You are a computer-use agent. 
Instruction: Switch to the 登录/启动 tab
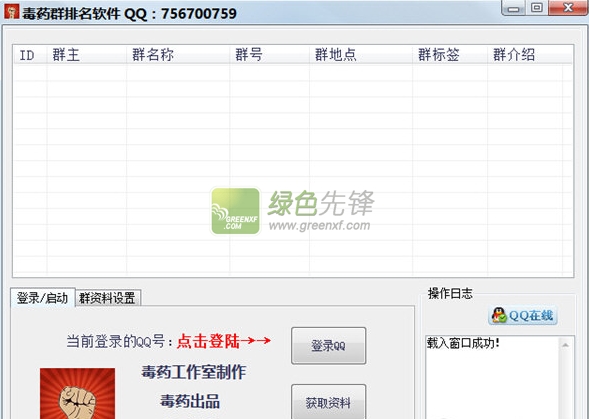pyautogui.click(x=42, y=298)
